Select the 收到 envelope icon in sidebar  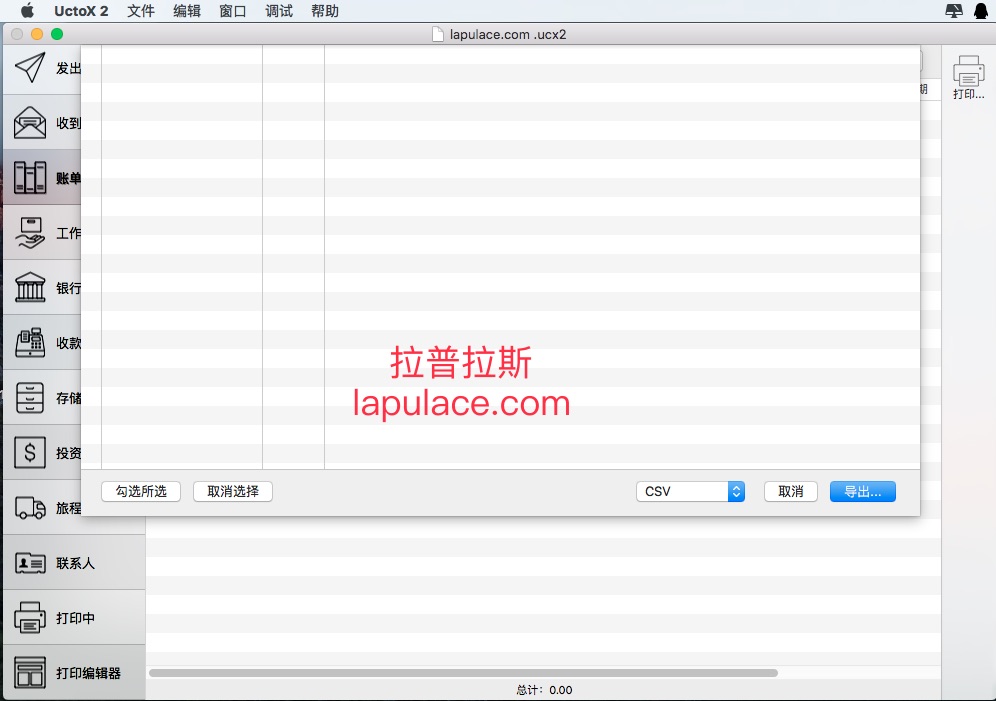pos(30,123)
